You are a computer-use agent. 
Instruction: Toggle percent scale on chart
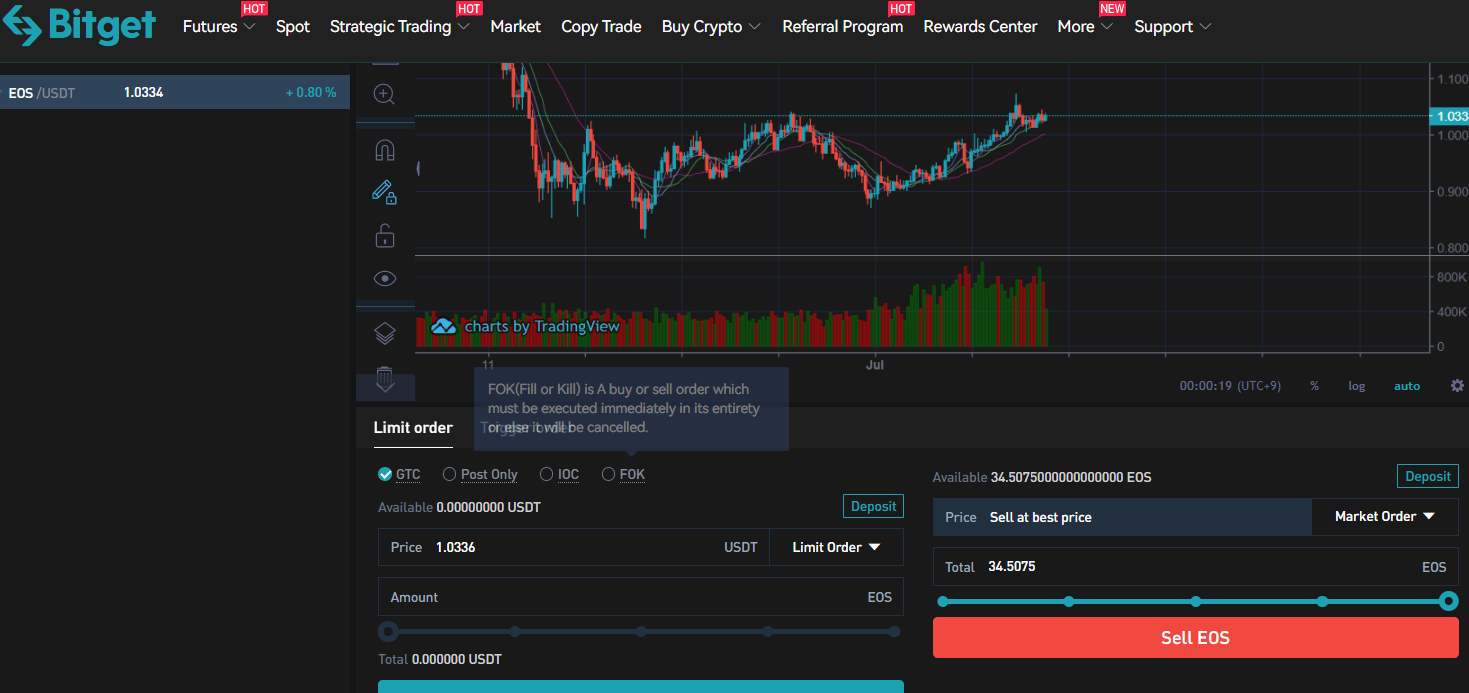coord(1314,386)
